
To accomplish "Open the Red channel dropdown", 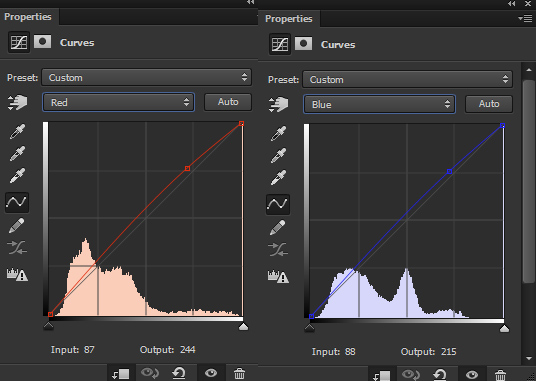I will coord(119,102).
